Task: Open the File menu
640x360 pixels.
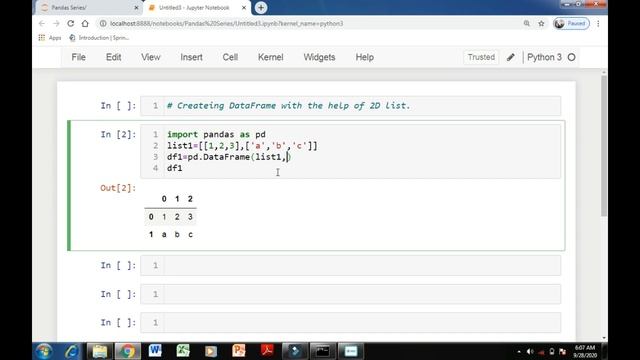Action: click(x=78, y=57)
